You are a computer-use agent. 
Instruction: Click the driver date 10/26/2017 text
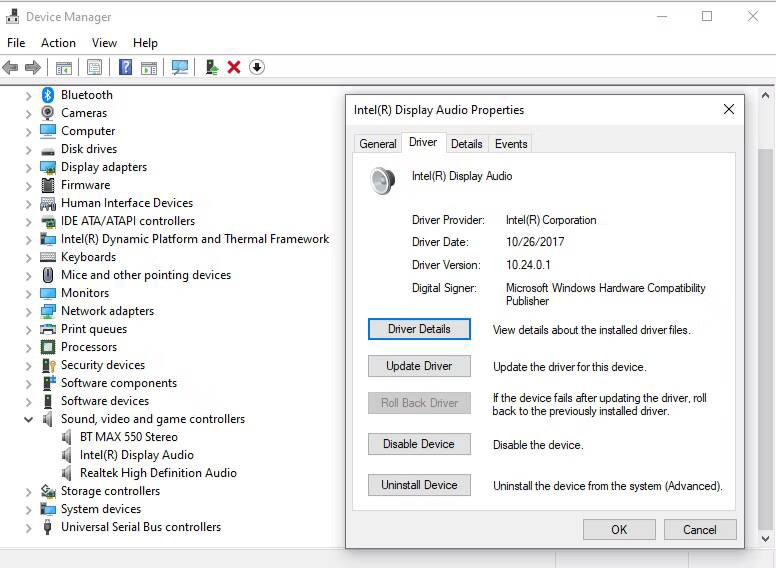[x=535, y=242]
